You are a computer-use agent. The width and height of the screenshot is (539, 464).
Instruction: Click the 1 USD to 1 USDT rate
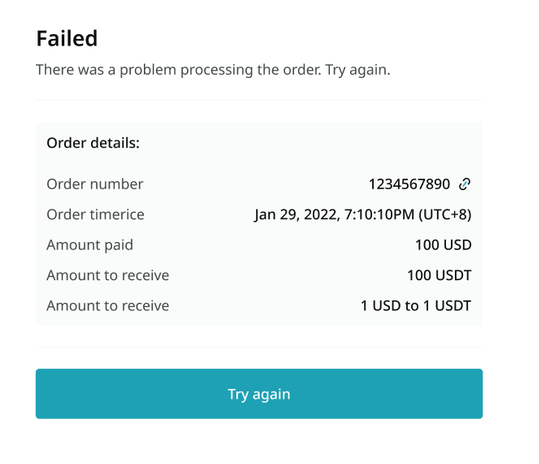tap(416, 306)
